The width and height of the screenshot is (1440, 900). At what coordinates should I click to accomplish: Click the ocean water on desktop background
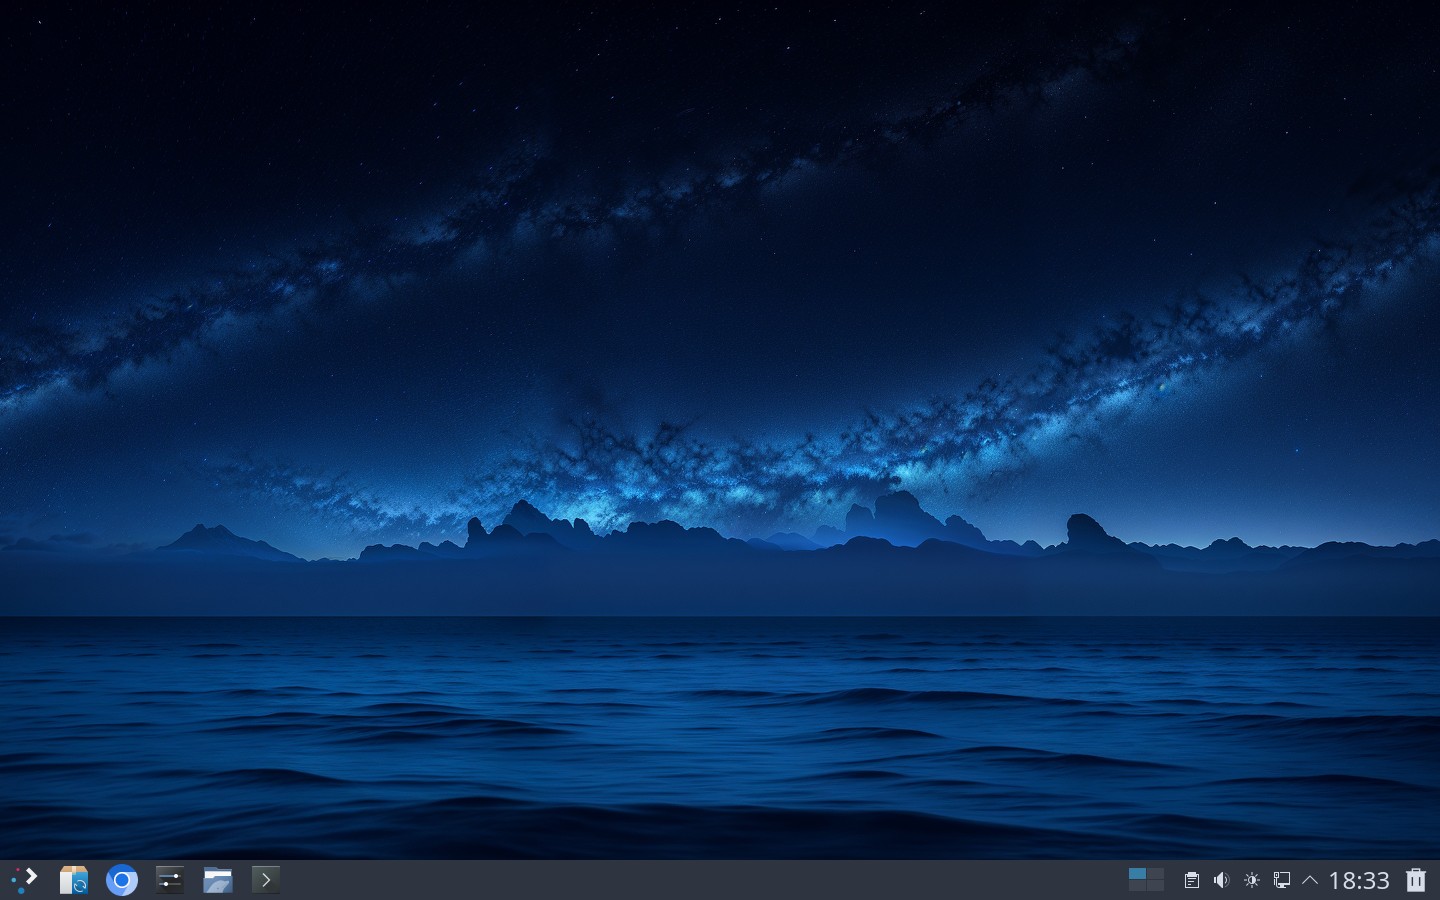coord(720,740)
